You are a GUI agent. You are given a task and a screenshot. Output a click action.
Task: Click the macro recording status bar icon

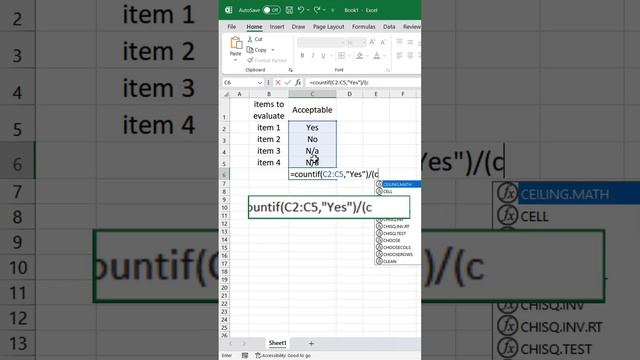(x=244, y=356)
